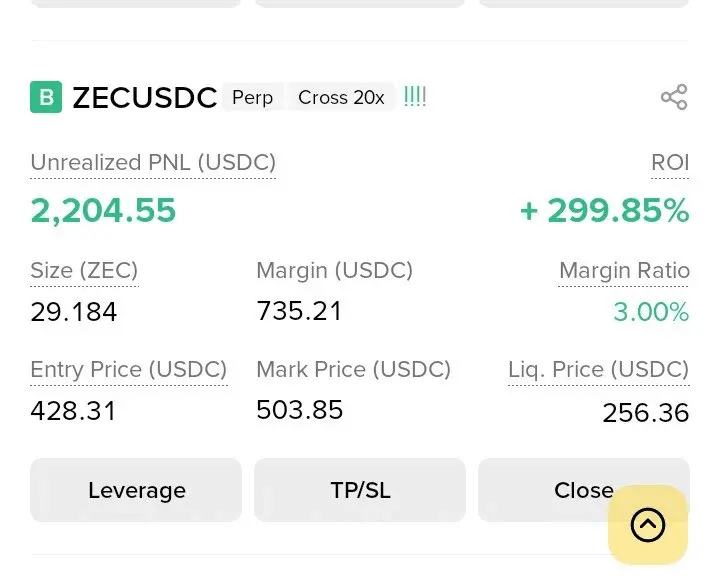Tap the Cross 20x margin tag
The width and height of the screenshot is (720, 576).
point(341,97)
